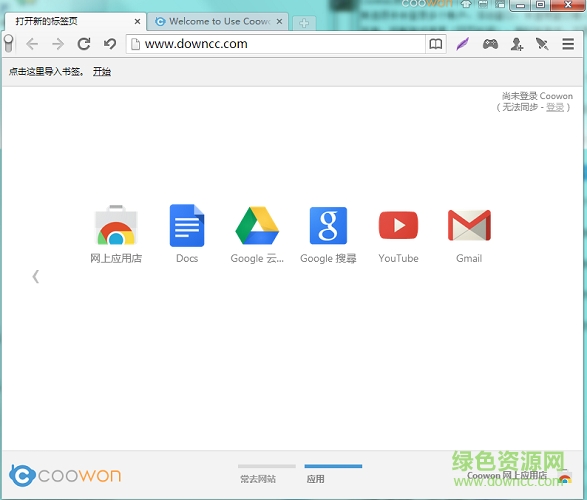Toggle the switch icon left of back button
The height and width of the screenshot is (500, 587).
coord(9,43)
